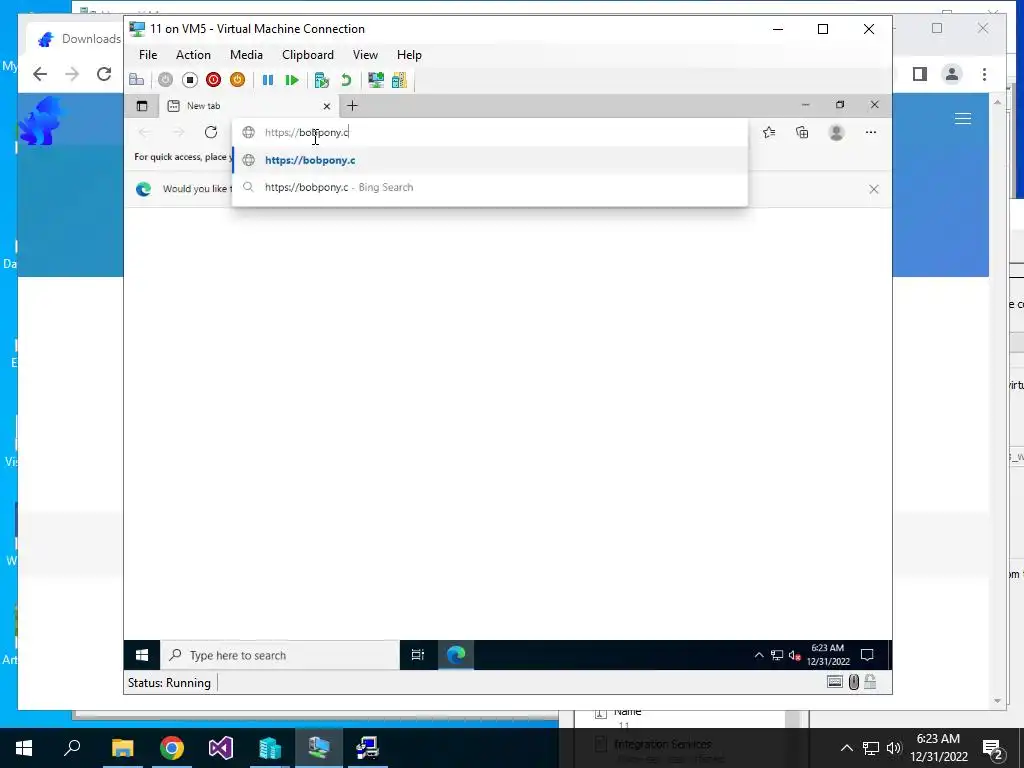This screenshot has width=1024, height=768.
Task: Open Chrome profile avatar
Action: click(x=952, y=74)
